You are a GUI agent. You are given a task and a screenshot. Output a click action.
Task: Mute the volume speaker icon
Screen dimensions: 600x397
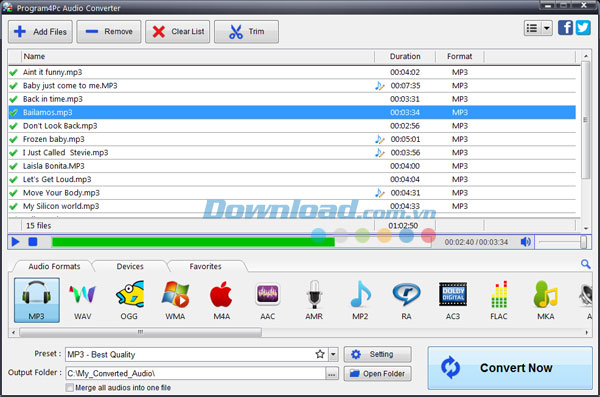(526, 242)
